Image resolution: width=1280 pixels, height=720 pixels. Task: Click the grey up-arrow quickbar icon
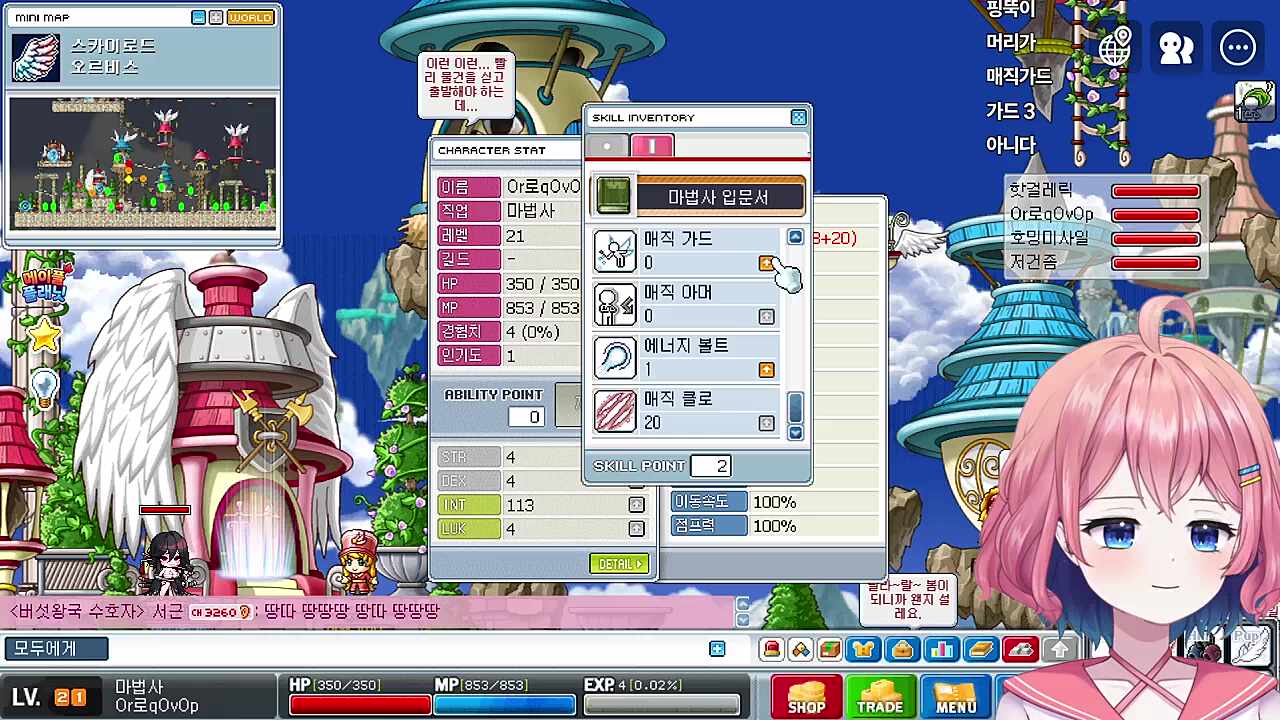[x=1061, y=650]
